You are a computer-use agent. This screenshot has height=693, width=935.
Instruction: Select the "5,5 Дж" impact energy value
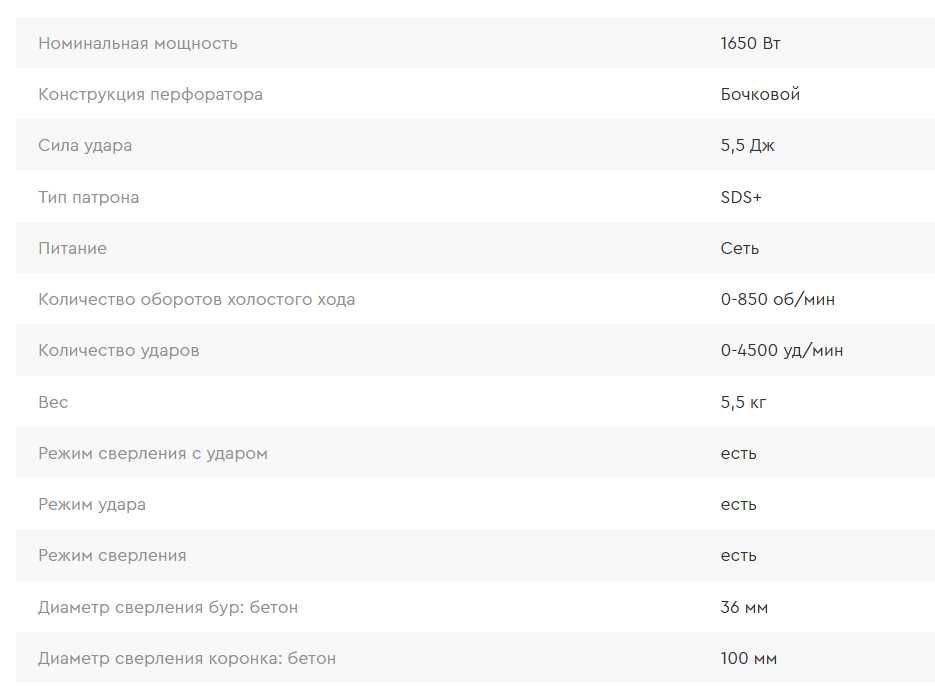[747, 145]
